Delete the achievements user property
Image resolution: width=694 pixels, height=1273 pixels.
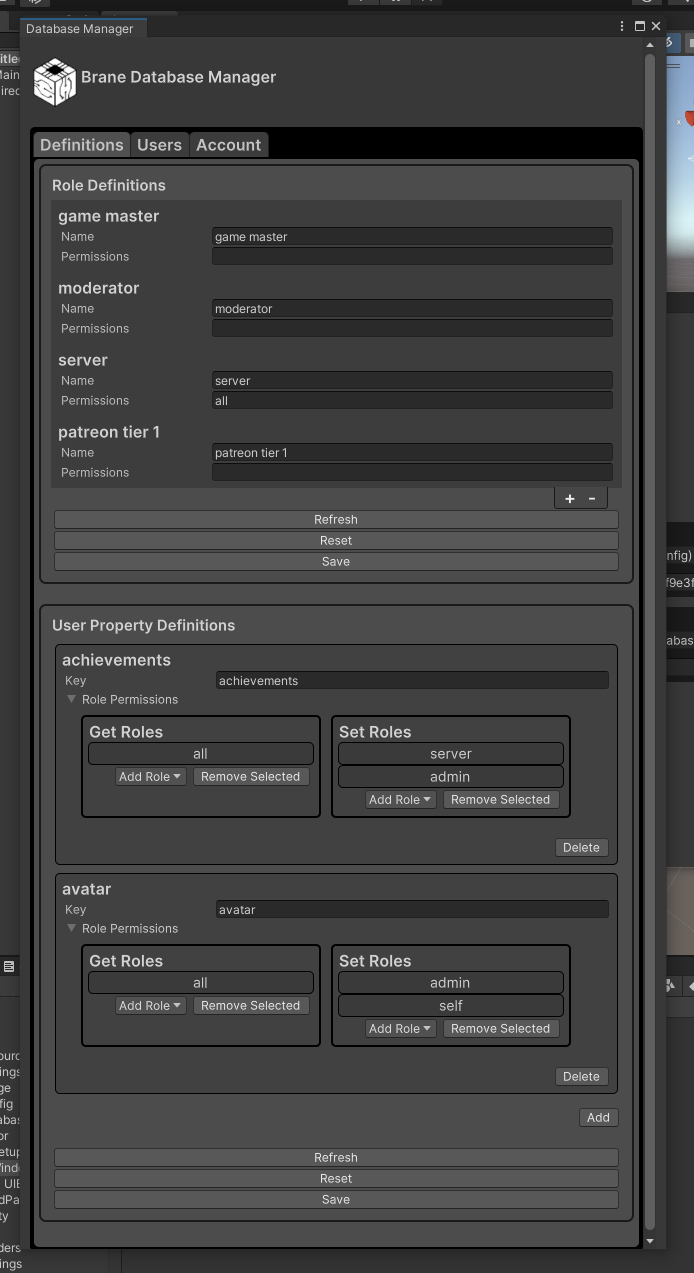581,848
